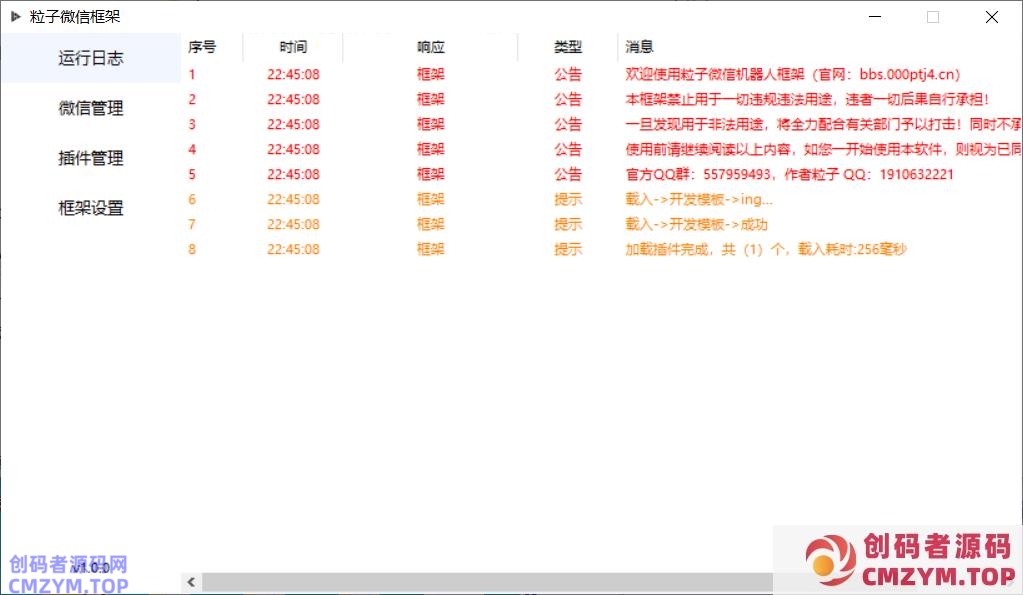This screenshot has width=1023, height=595.
Task: Click the 粒子微信框架 title bar app icon
Action: coord(15,16)
